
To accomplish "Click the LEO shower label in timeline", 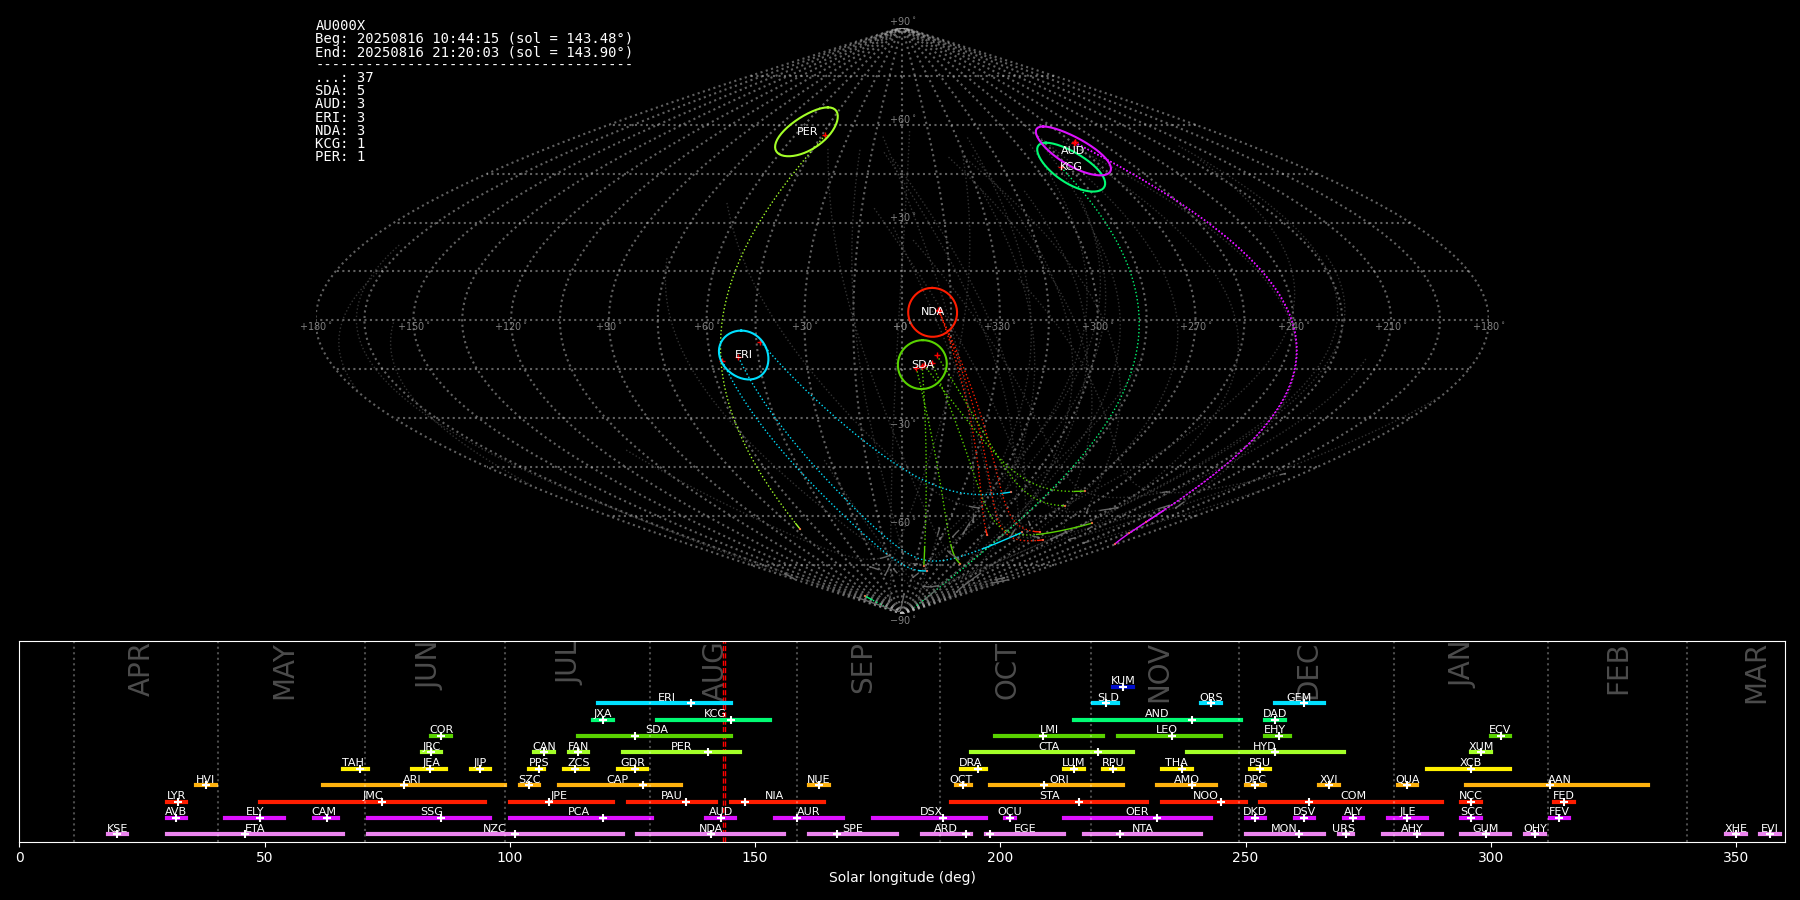I will (x=1167, y=730).
